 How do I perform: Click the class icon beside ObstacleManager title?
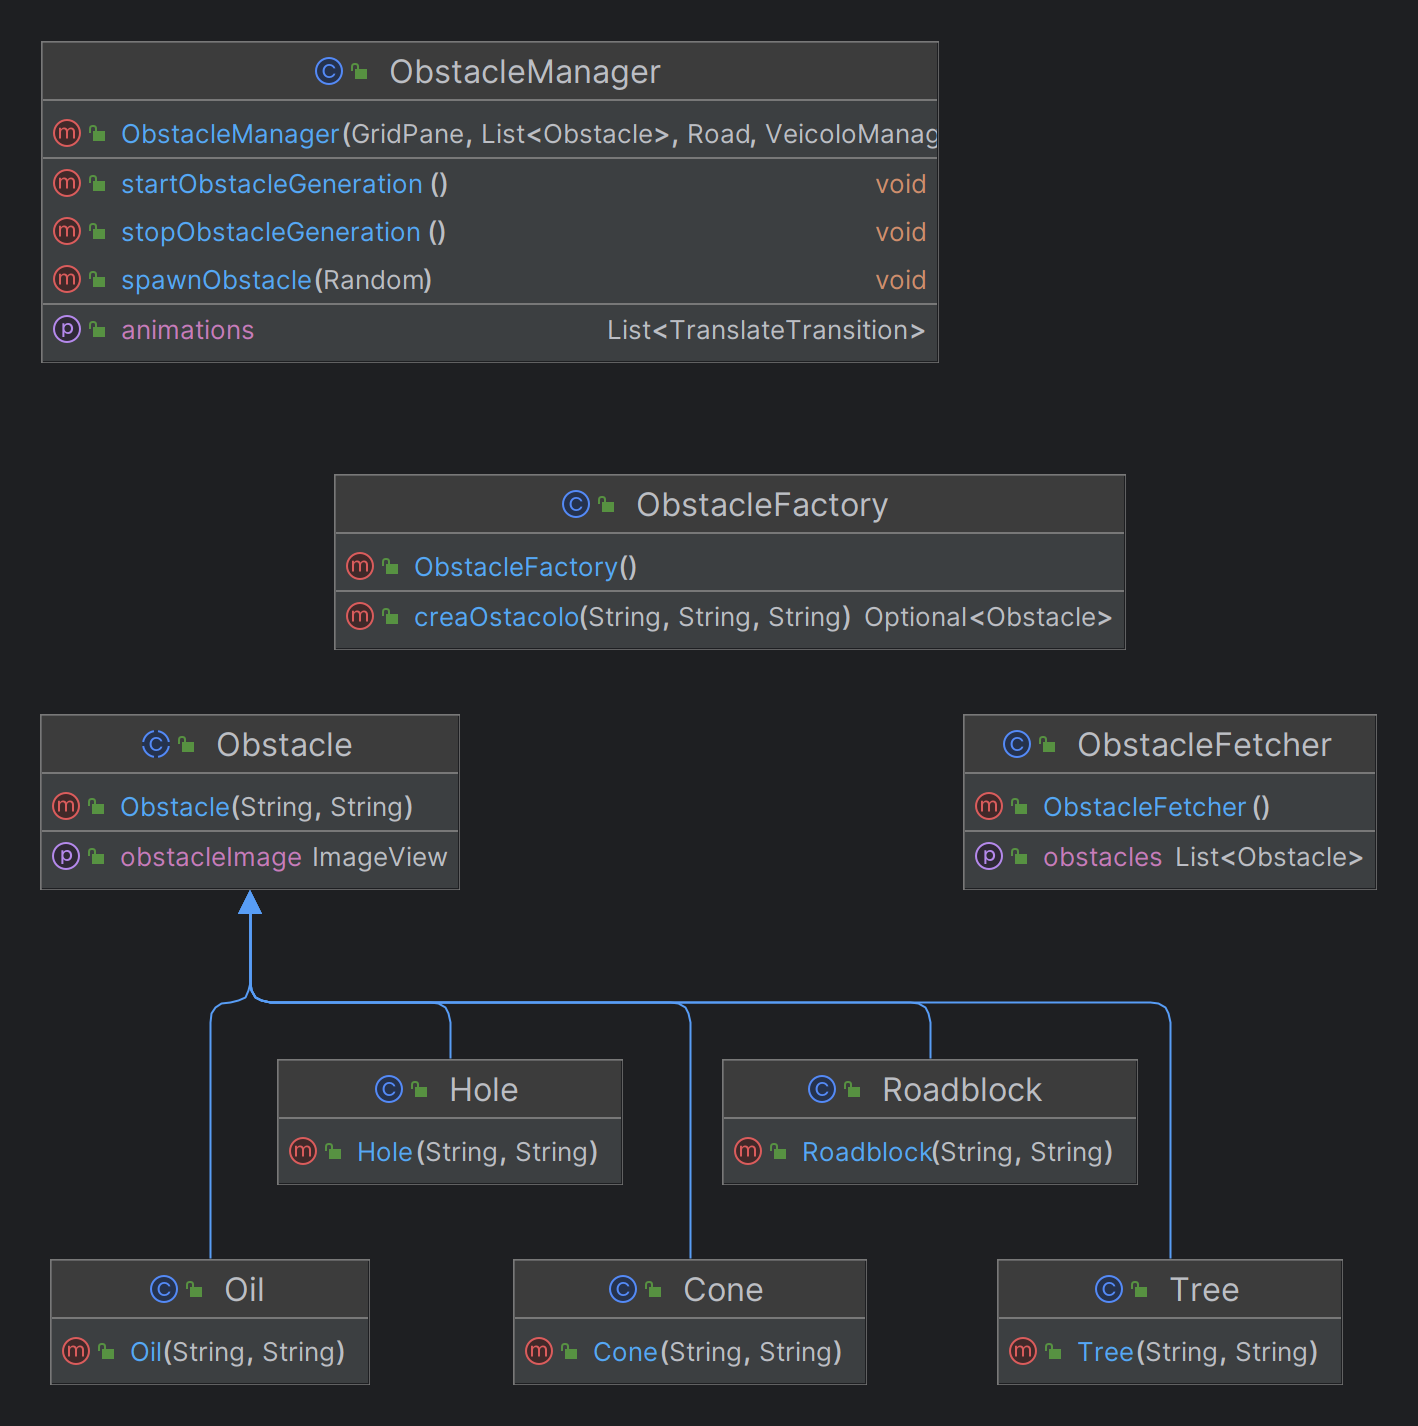tap(328, 71)
